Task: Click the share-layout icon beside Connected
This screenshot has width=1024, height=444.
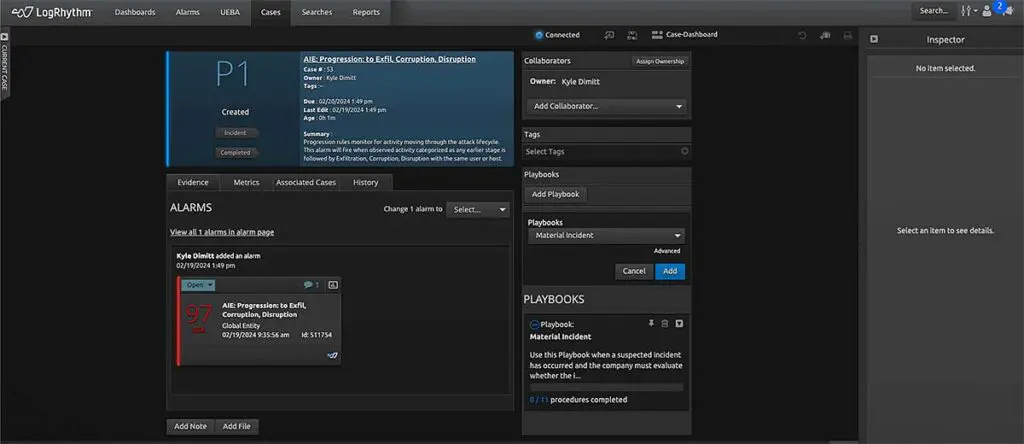Action: [x=609, y=35]
